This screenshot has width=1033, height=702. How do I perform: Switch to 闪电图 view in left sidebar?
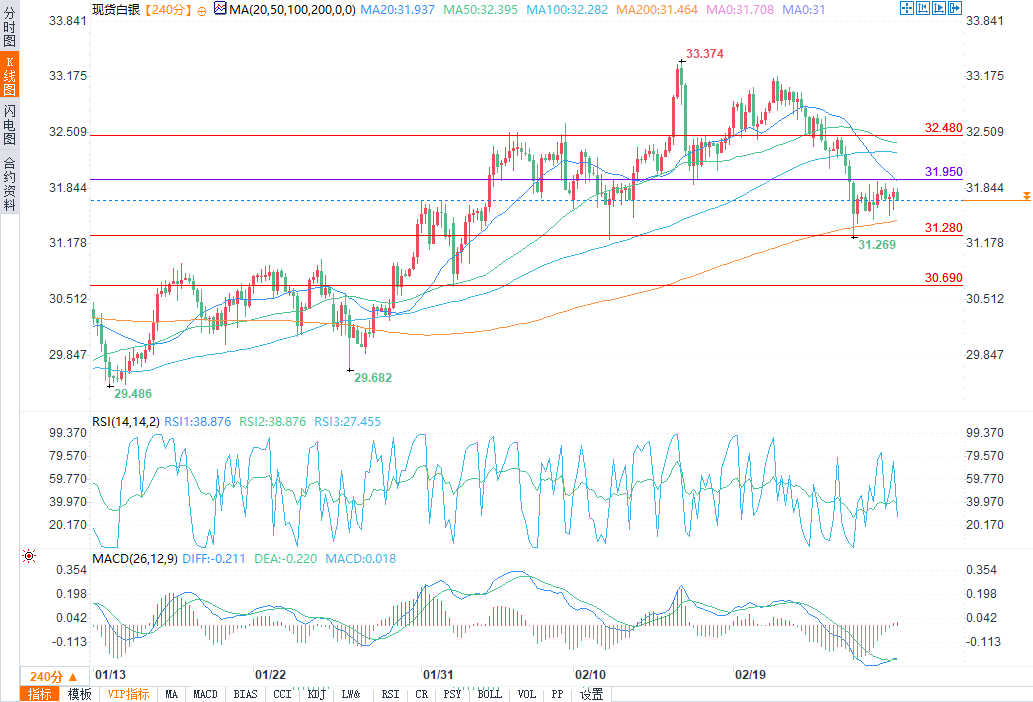[x=9, y=124]
